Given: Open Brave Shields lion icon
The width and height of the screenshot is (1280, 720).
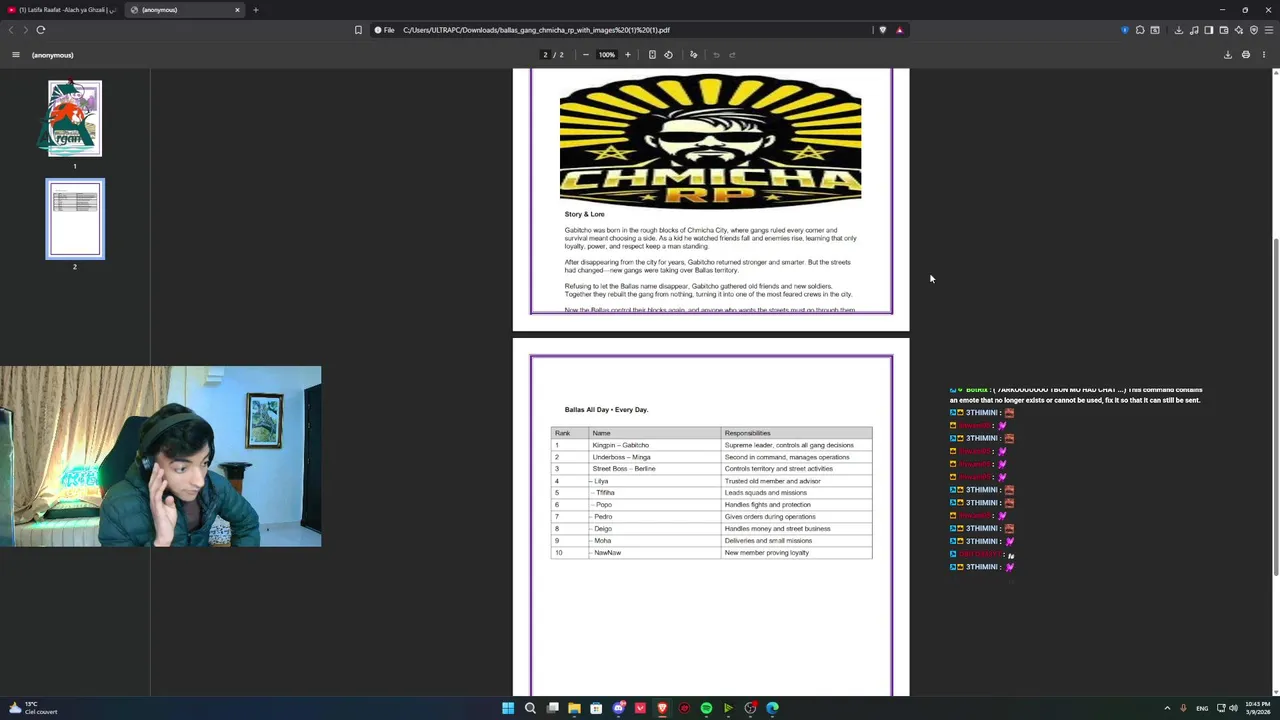Looking at the screenshot, I should pyautogui.click(x=882, y=30).
